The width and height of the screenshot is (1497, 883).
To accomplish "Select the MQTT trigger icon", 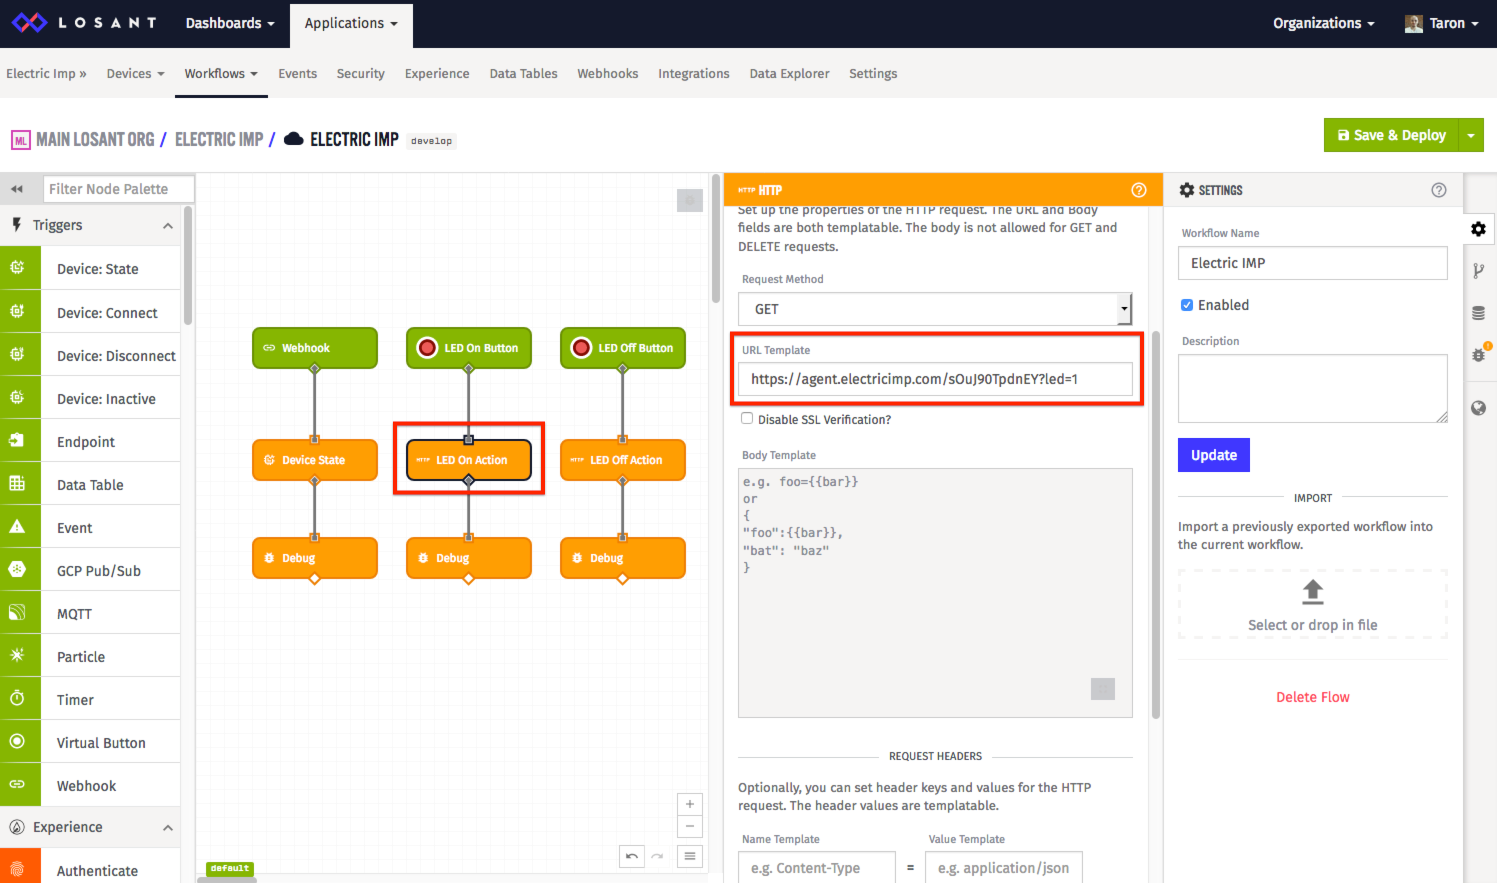I will [x=18, y=613].
